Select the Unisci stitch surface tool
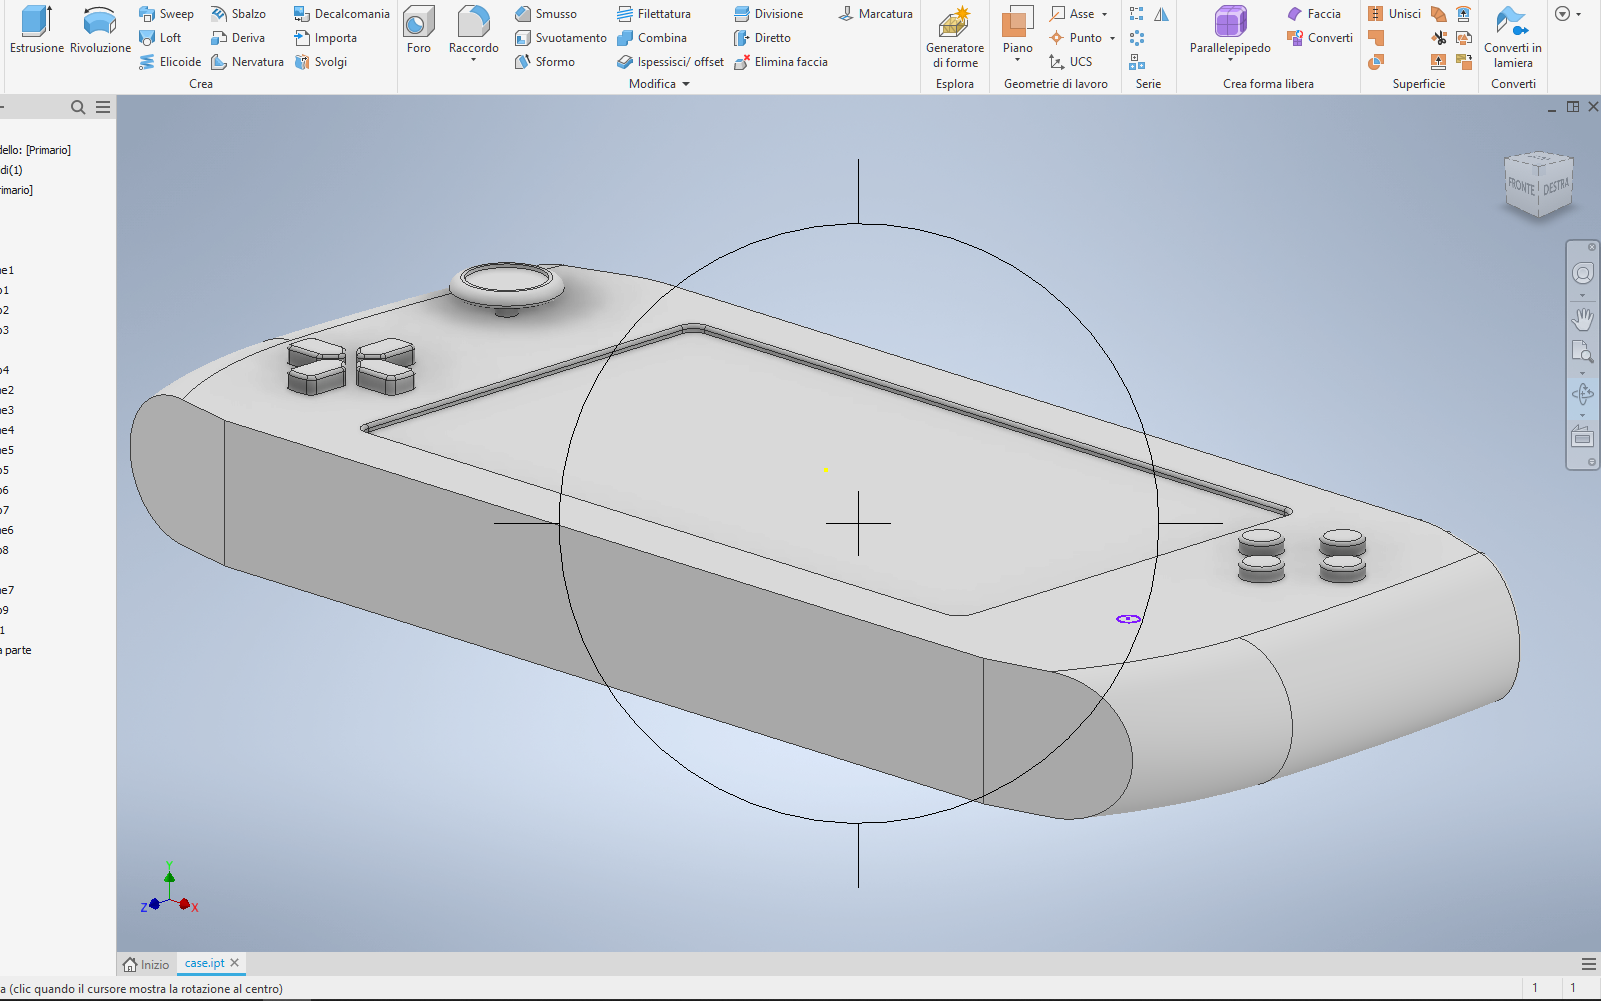The width and height of the screenshot is (1601, 1001). point(1394,14)
